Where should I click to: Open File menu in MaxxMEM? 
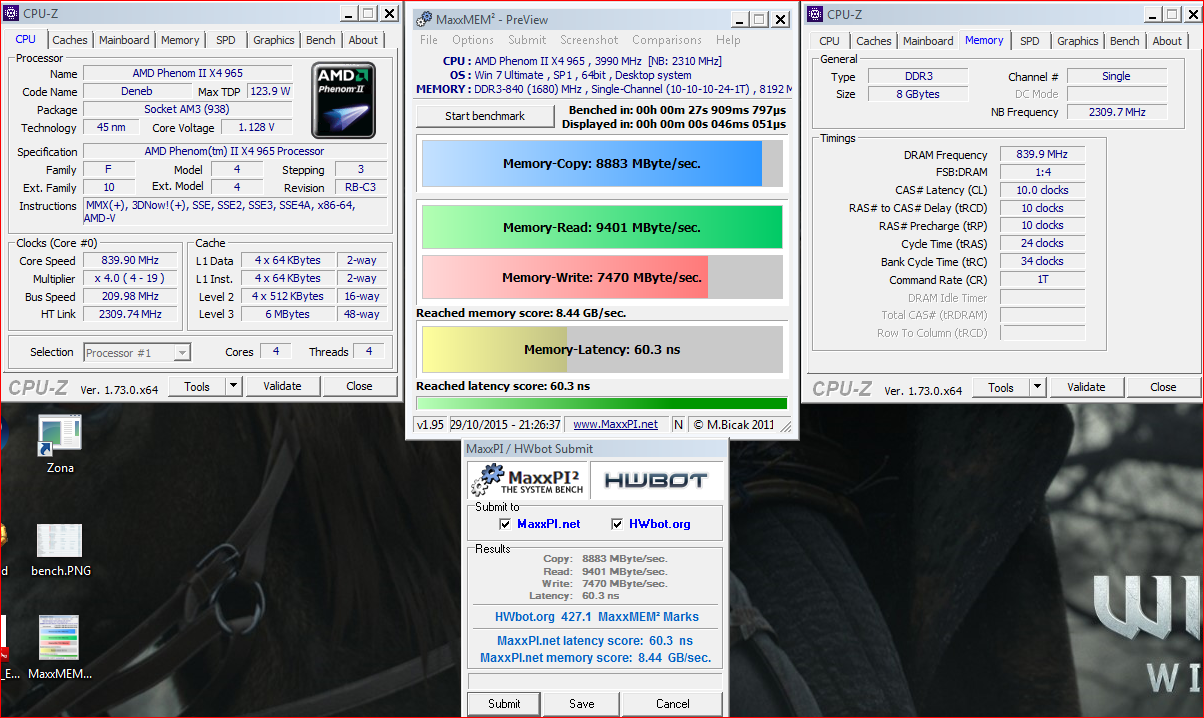pyautogui.click(x=429, y=40)
